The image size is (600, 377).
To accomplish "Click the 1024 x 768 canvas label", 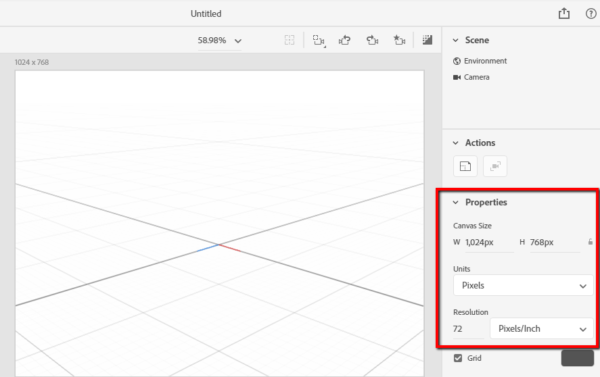I will 32,62.
